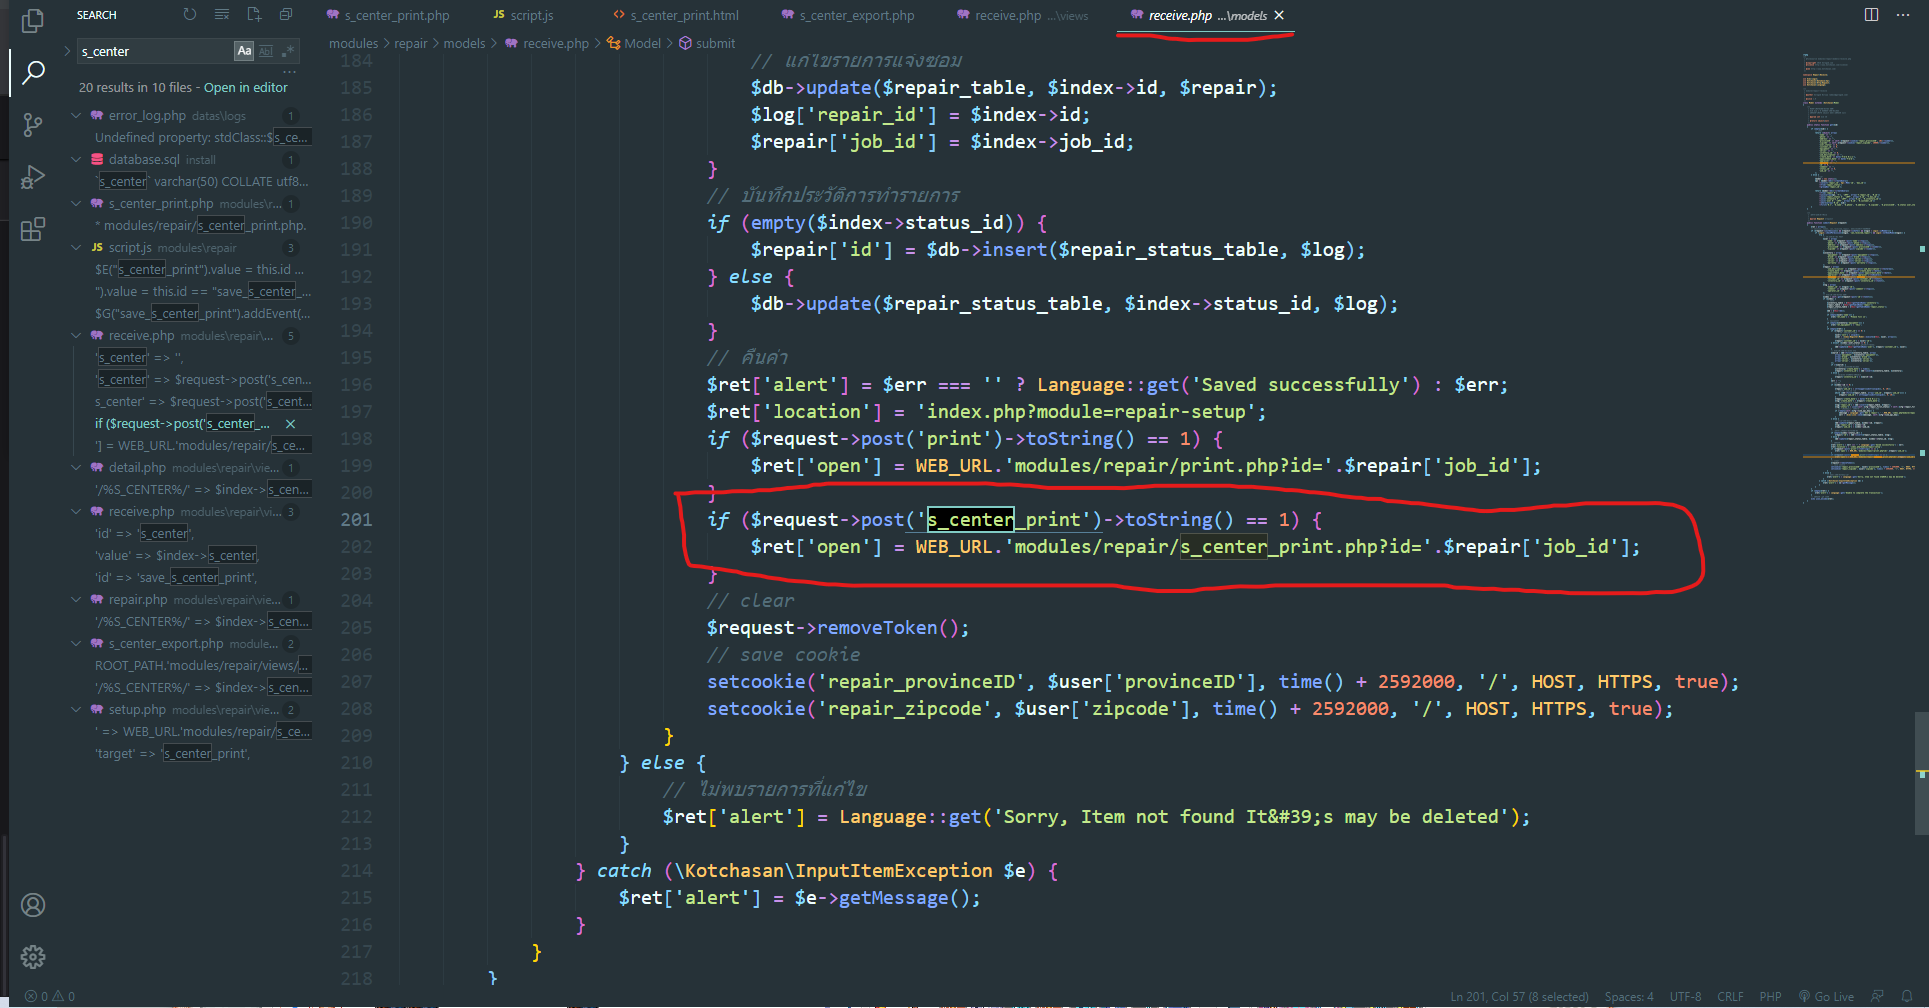The width and height of the screenshot is (1929, 1008).
Task: Click repair in breadcrumb
Action: [411, 43]
